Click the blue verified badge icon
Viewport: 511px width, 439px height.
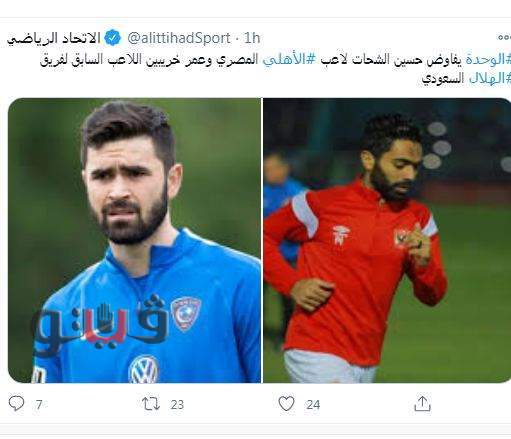(x=113, y=38)
